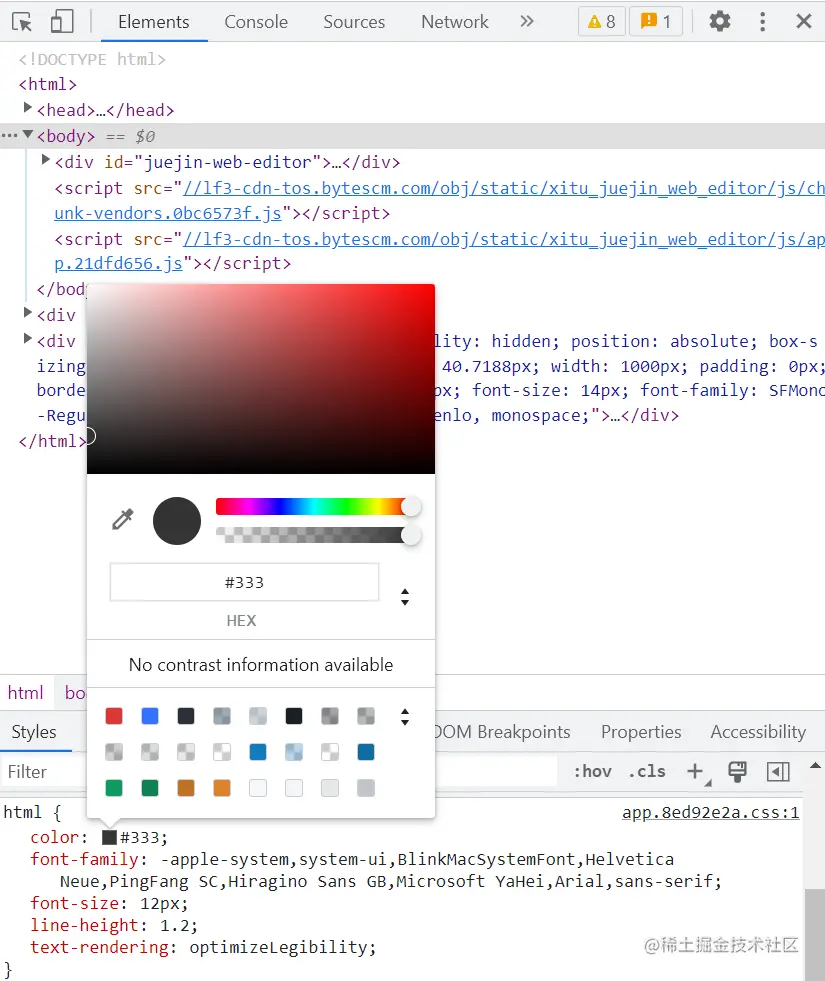Viewport: 825px width, 981px height.
Task: Open the Accessibility tab
Action: 758,732
